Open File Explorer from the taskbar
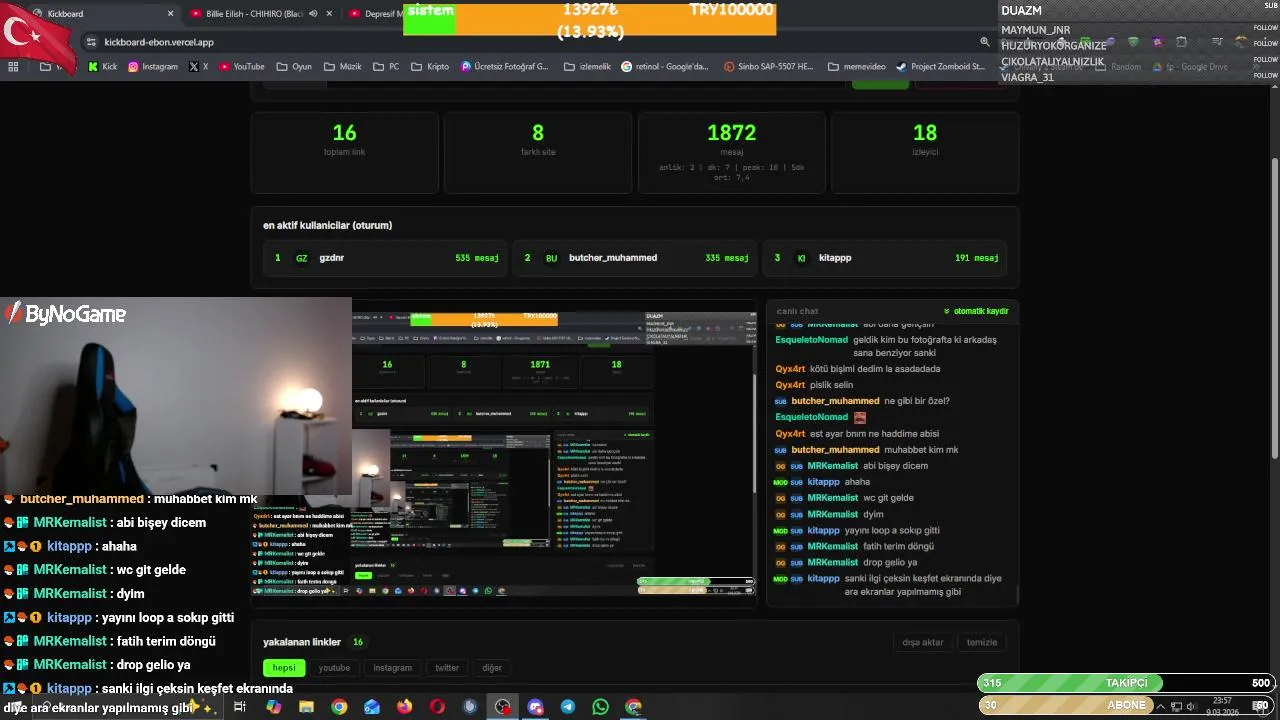The height and width of the screenshot is (720, 1280). point(306,707)
